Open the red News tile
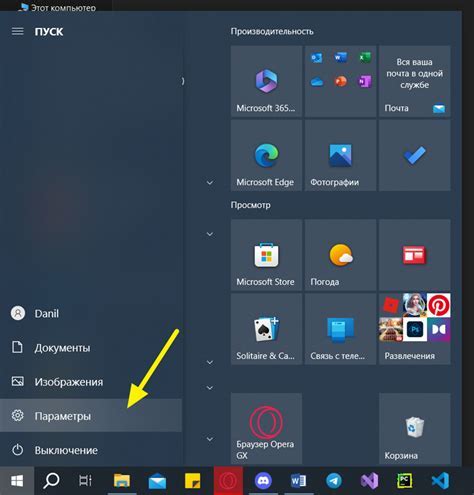 pos(415,255)
